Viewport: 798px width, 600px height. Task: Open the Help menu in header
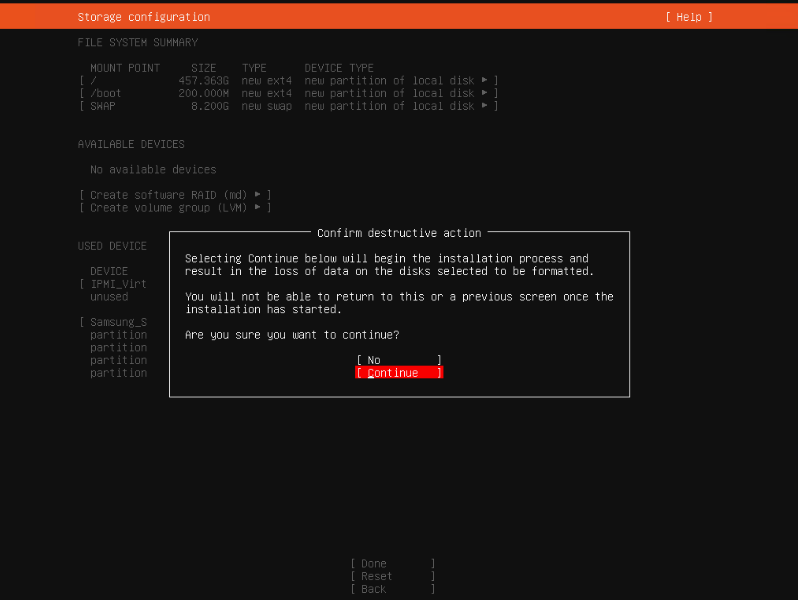(689, 17)
